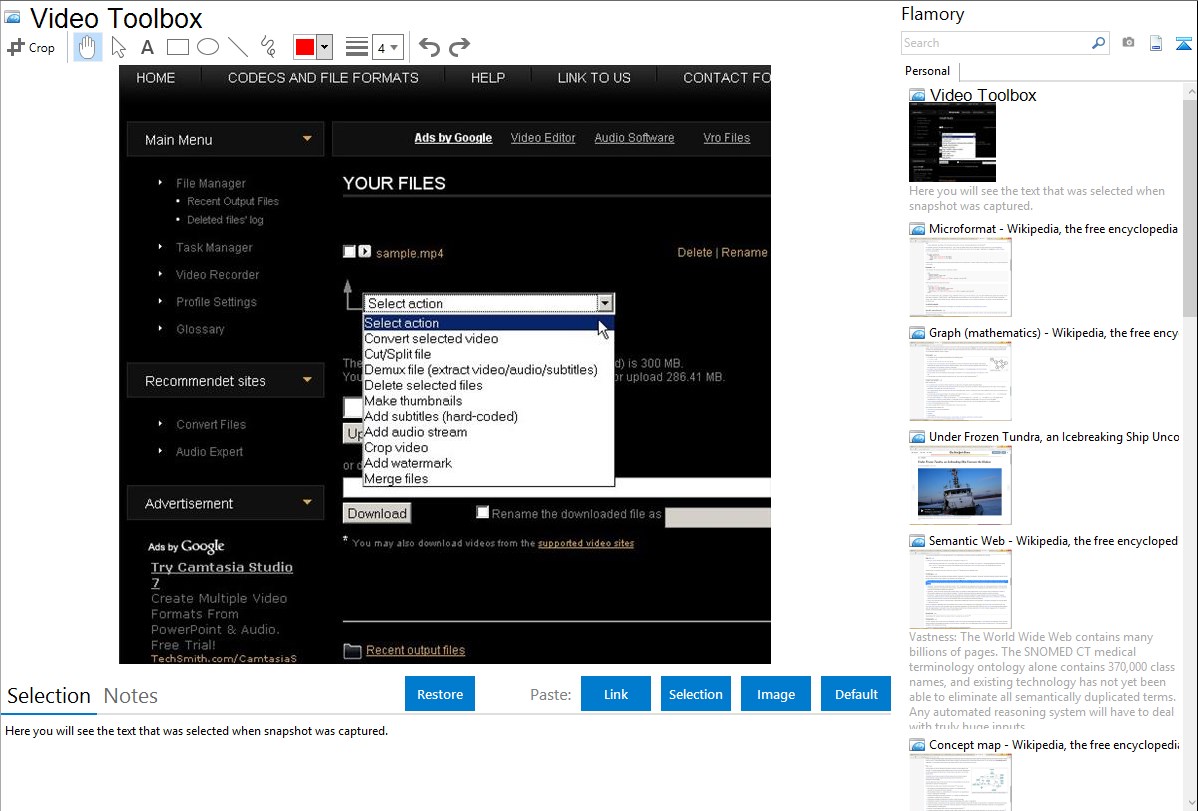Undo the last edit
Viewport: 1198px width, 811px height.
point(429,47)
